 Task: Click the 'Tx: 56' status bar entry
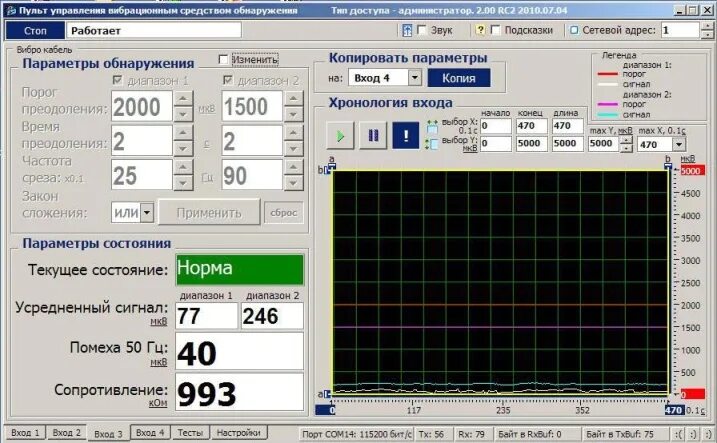click(x=431, y=434)
